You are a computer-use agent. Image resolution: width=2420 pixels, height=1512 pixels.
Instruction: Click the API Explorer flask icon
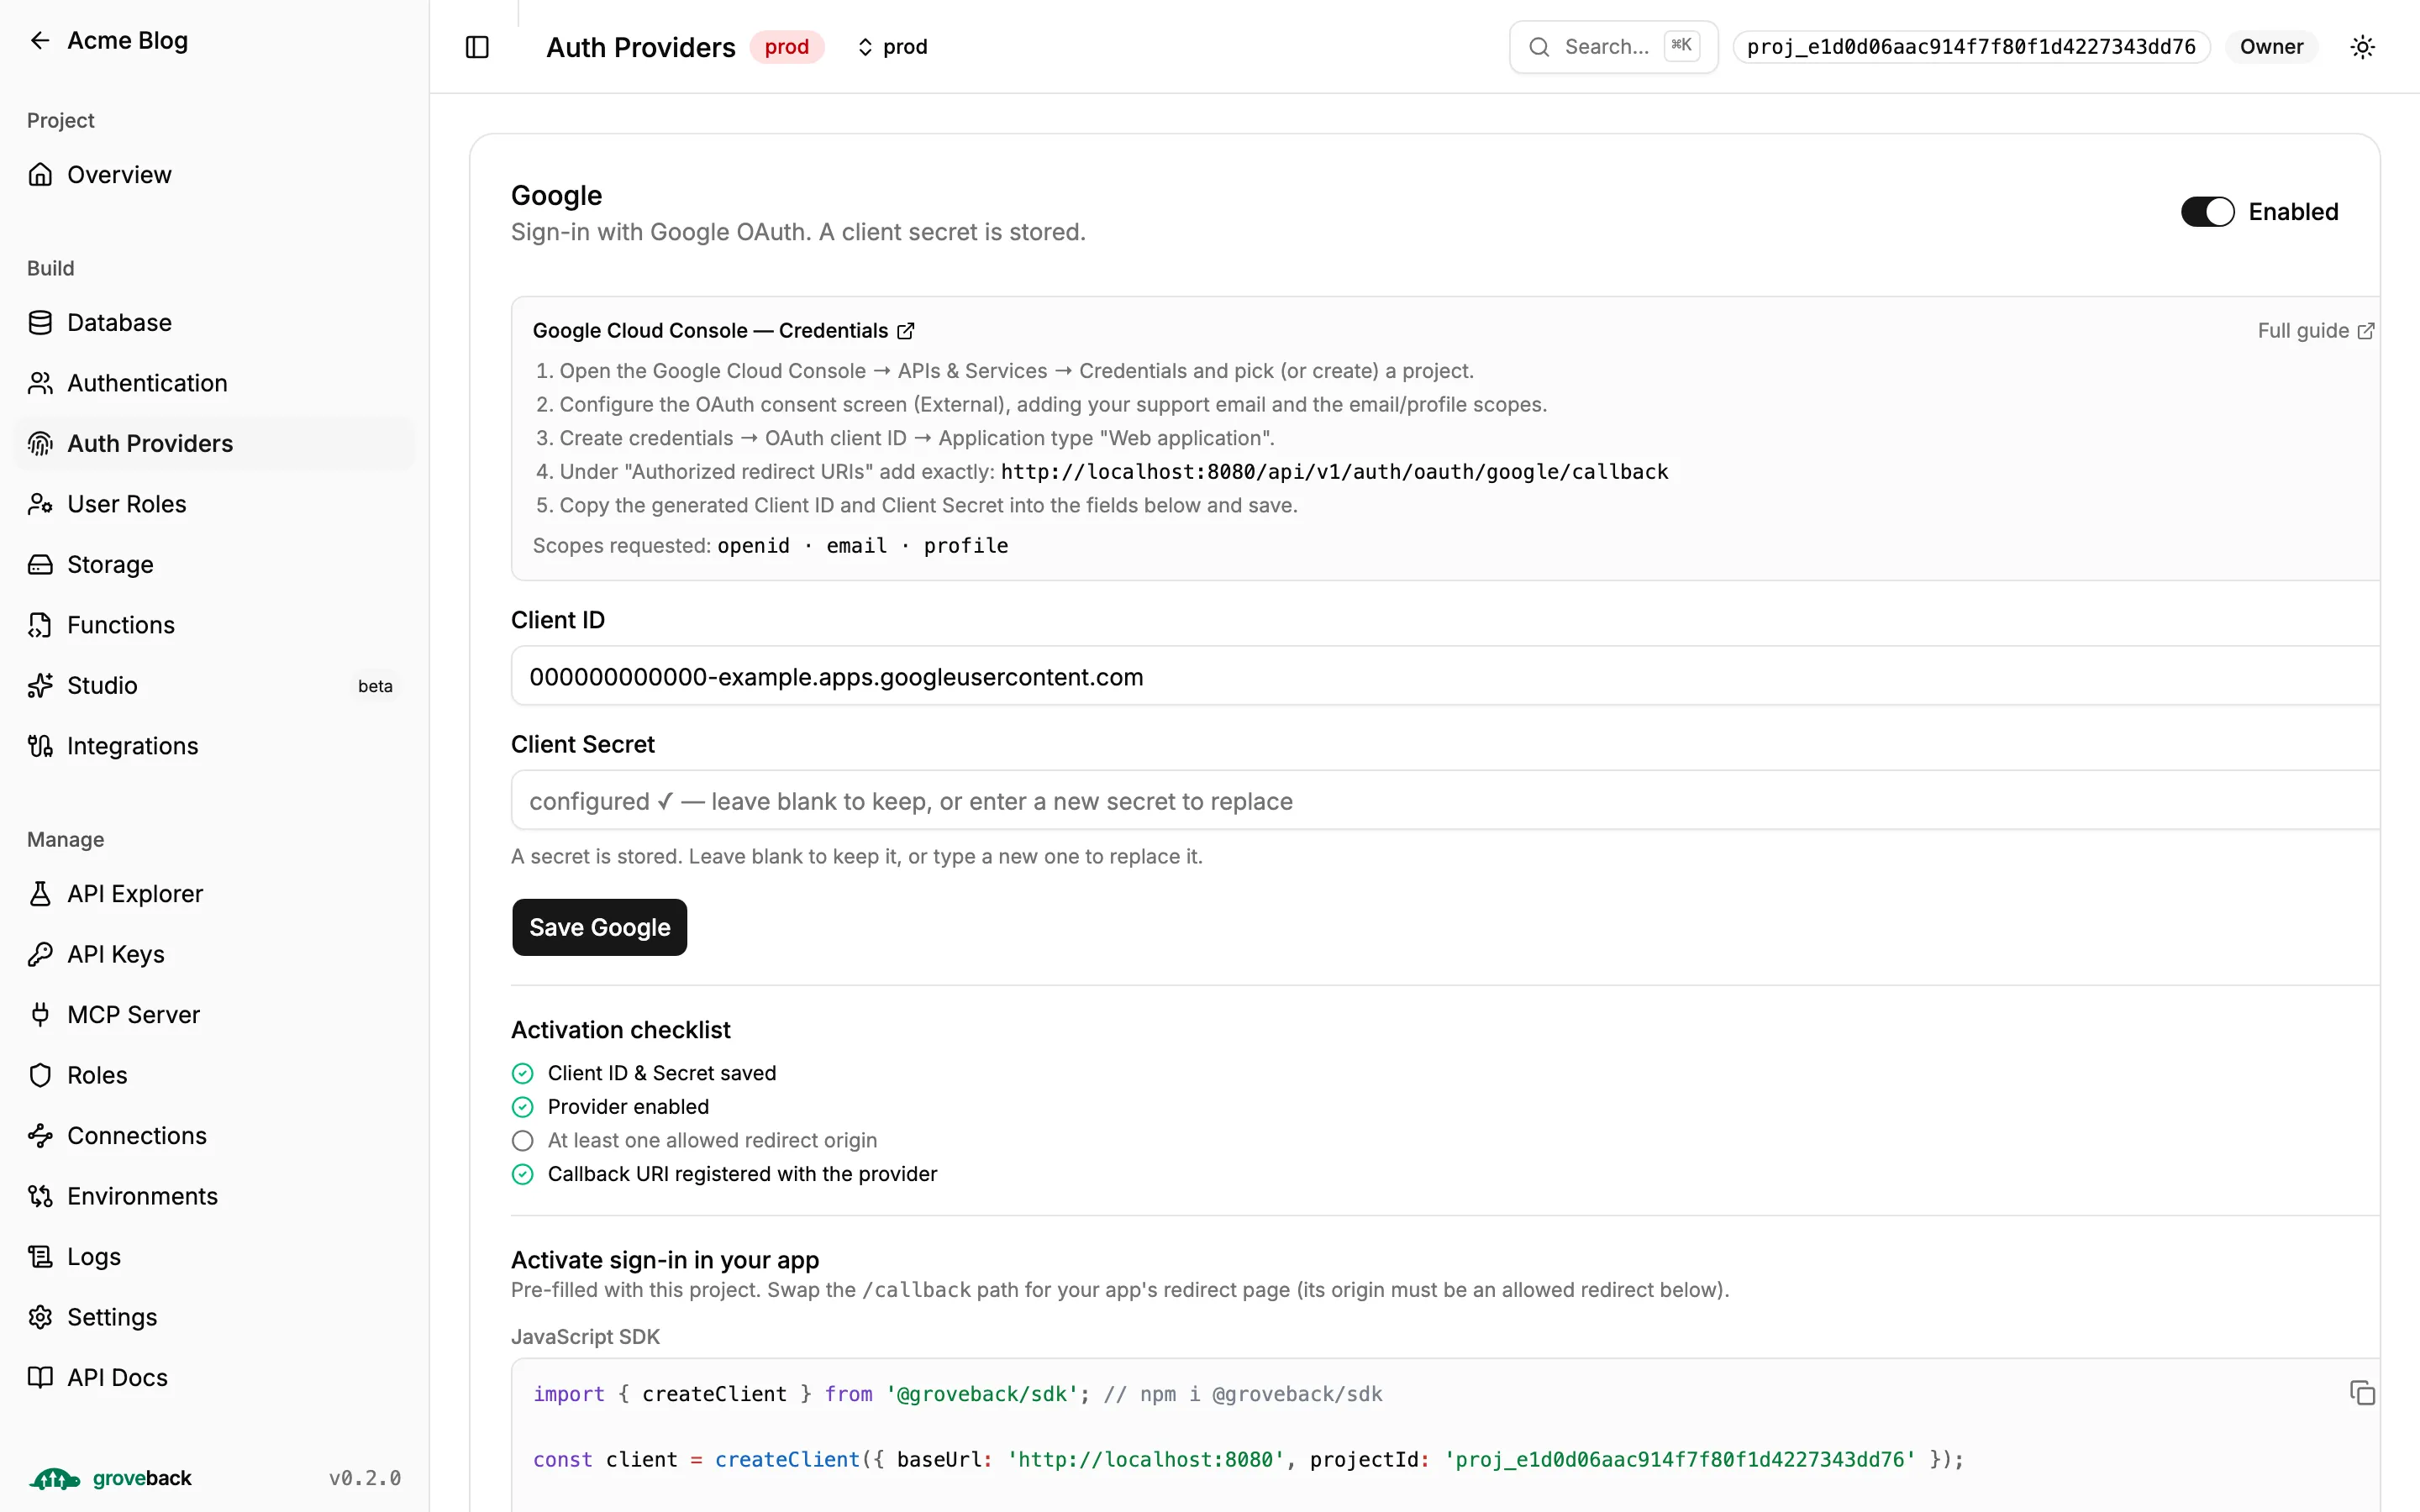coord(40,894)
